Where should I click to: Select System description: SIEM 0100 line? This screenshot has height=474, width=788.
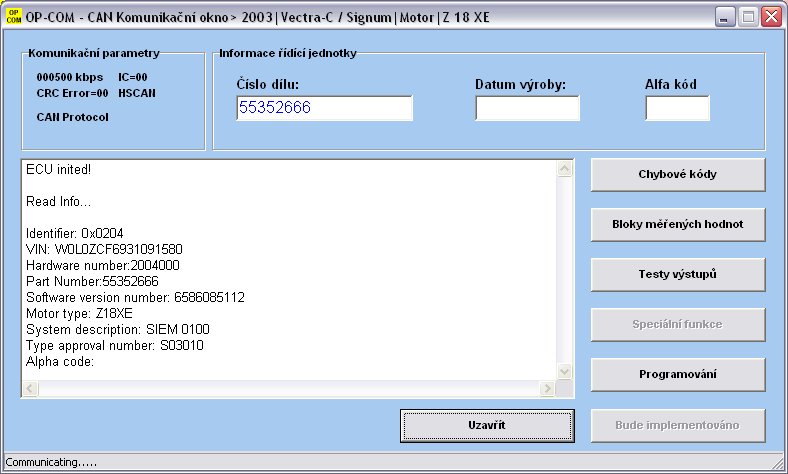coord(118,330)
